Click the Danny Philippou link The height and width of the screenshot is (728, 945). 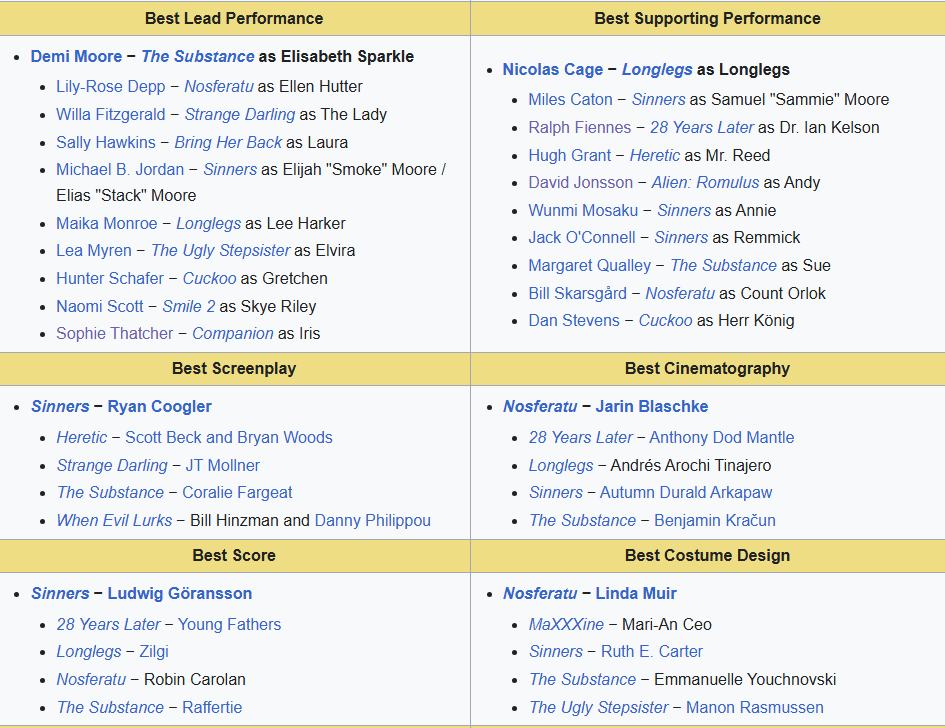[372, 521]
